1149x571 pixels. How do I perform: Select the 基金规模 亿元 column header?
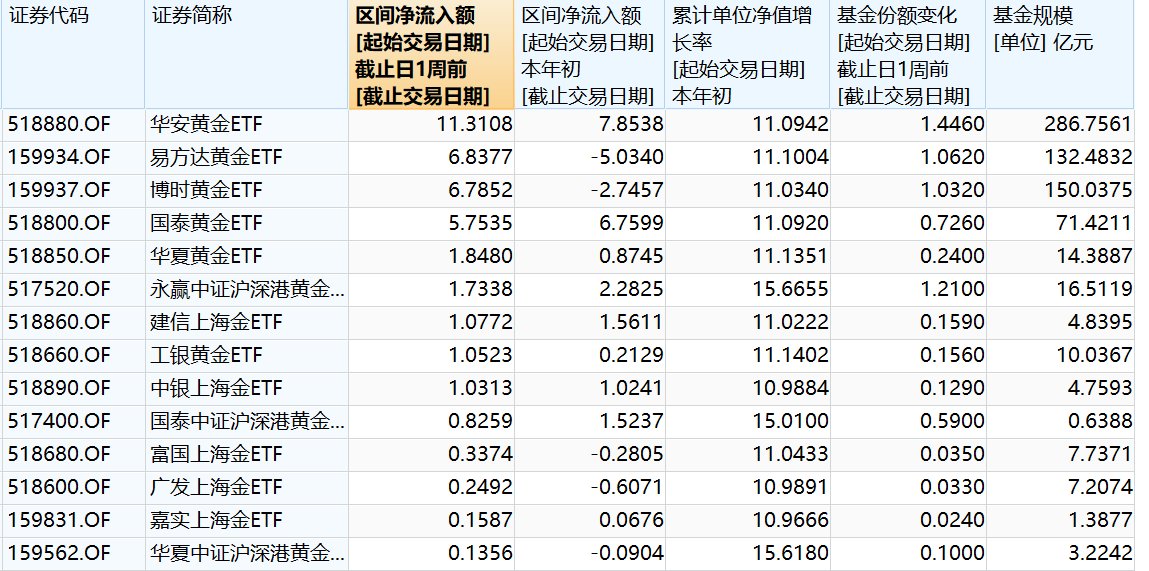(x=1060, y=54)
